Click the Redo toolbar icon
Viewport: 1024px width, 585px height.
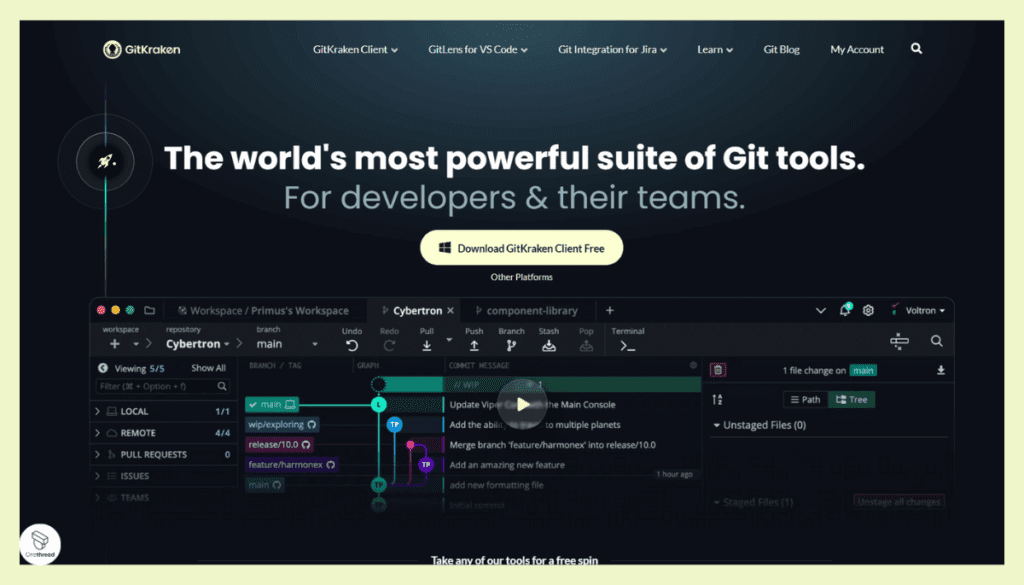click(x=389, y=345)
